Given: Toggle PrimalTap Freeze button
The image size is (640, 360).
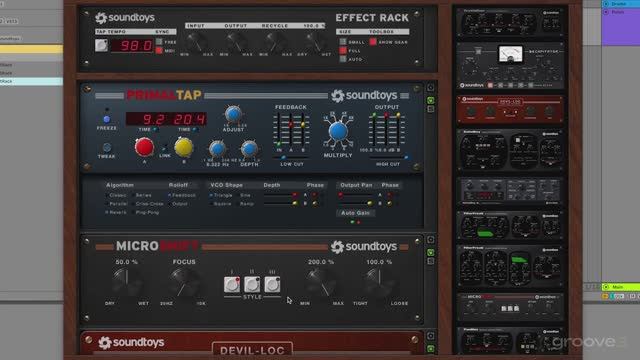Looking at the screenshot, I should tap(107, 119).
